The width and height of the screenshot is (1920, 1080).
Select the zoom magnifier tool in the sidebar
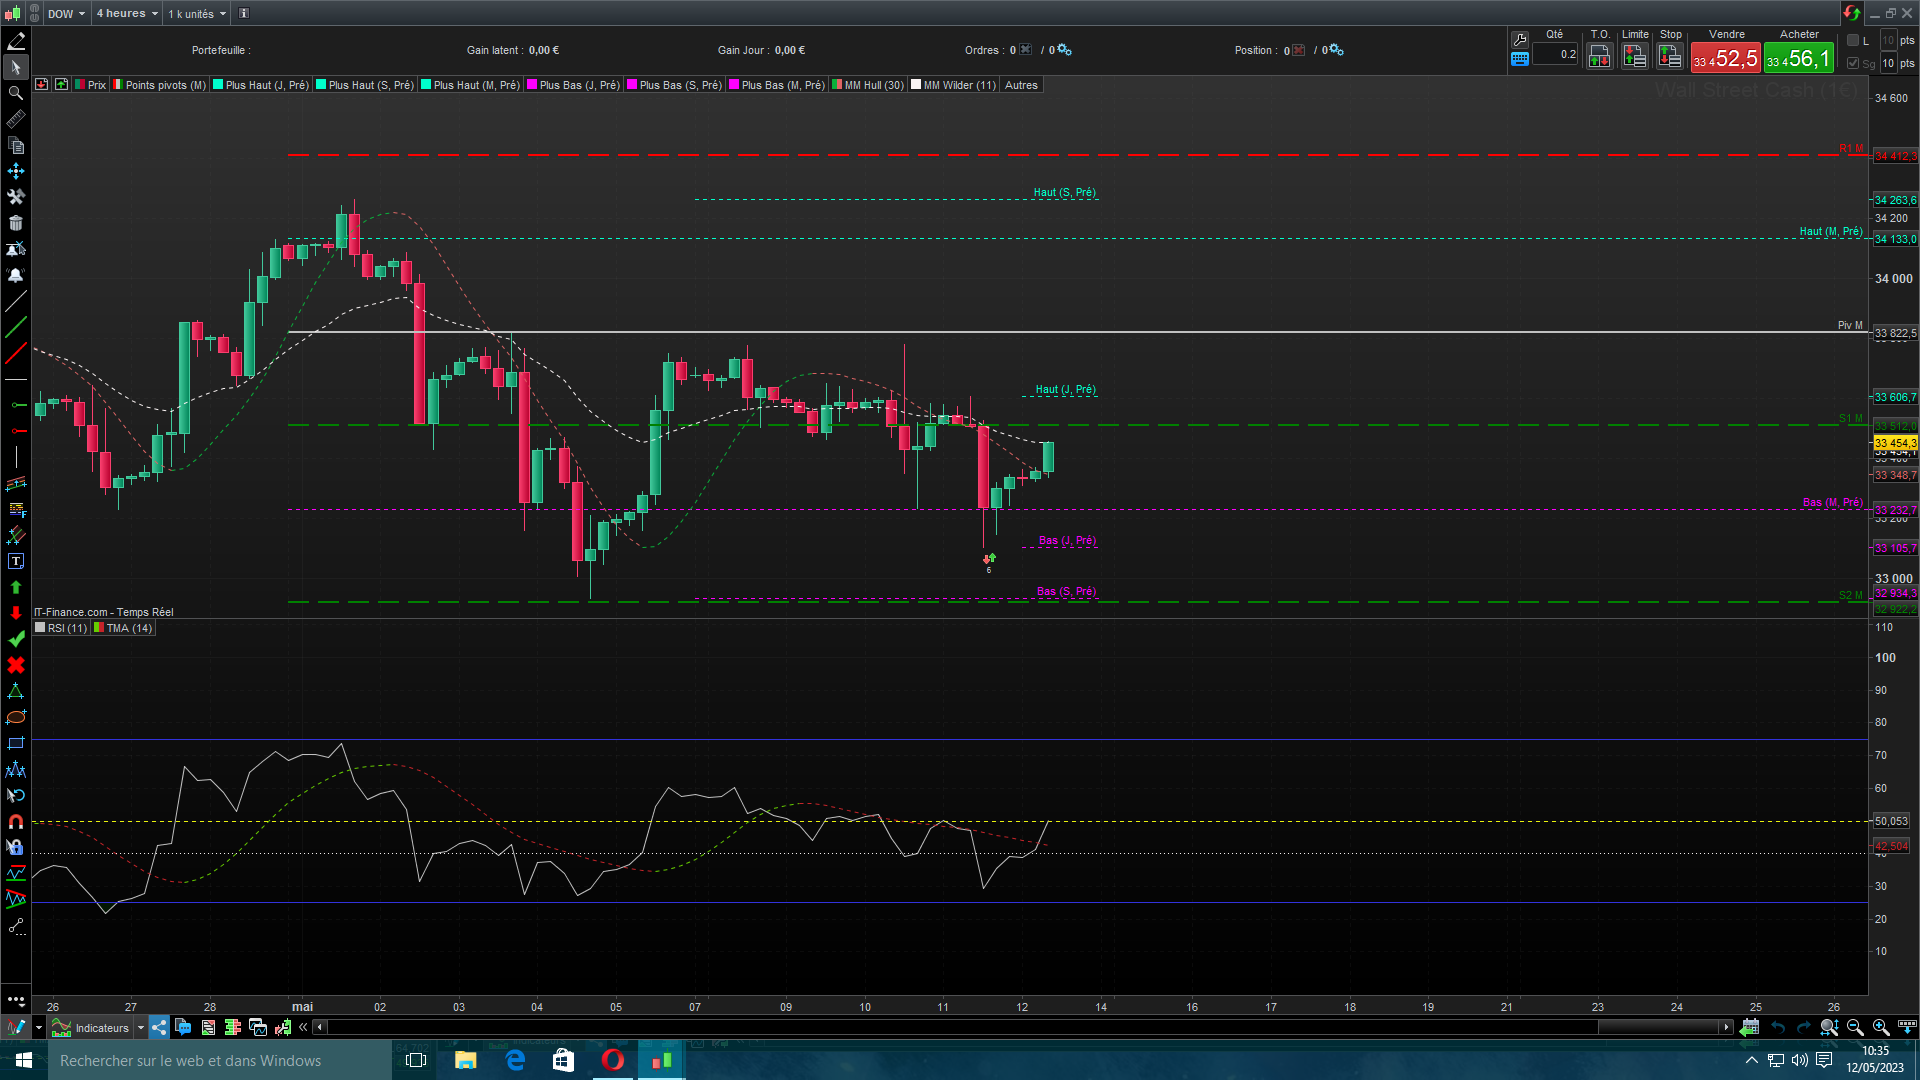click(16, 93)
